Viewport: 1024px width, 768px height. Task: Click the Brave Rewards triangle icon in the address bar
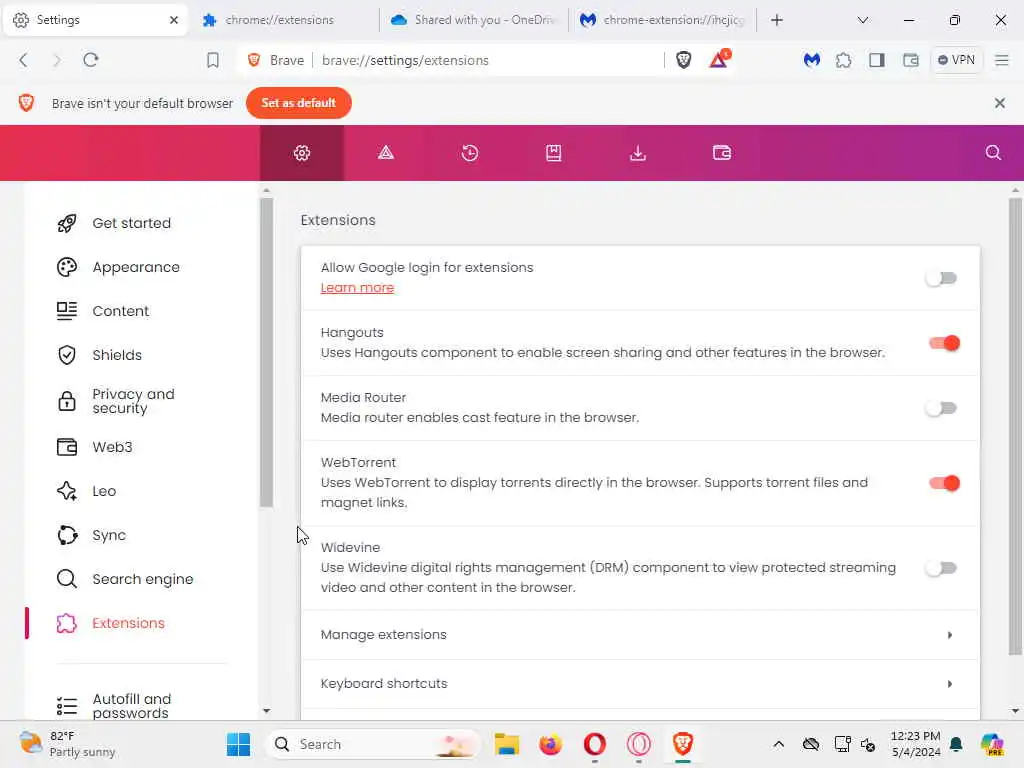(718, 59)
